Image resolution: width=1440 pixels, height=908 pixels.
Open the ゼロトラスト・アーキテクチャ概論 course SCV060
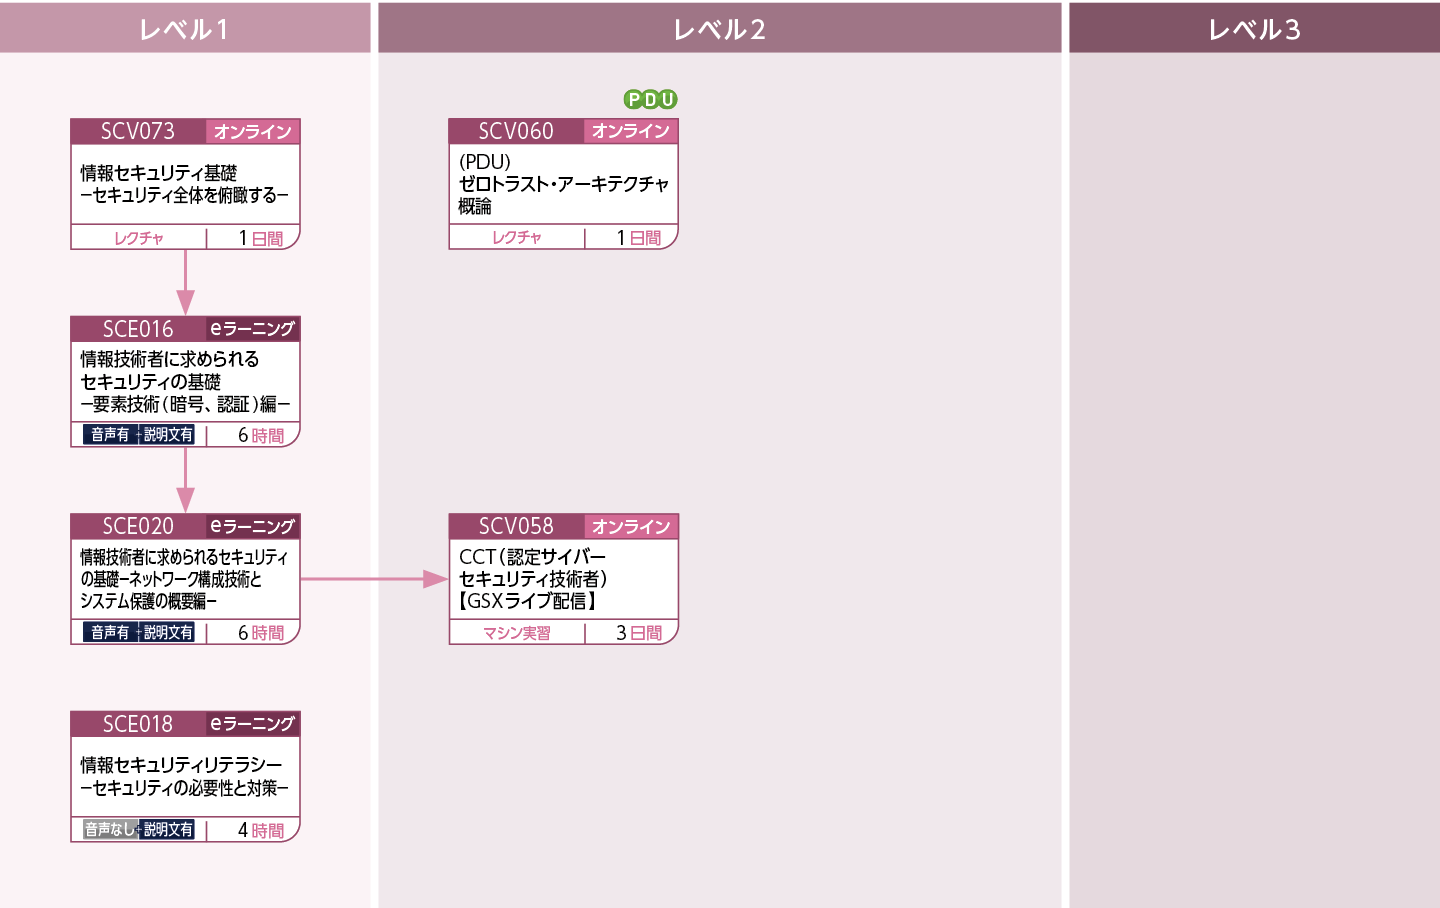coord(563,184)
